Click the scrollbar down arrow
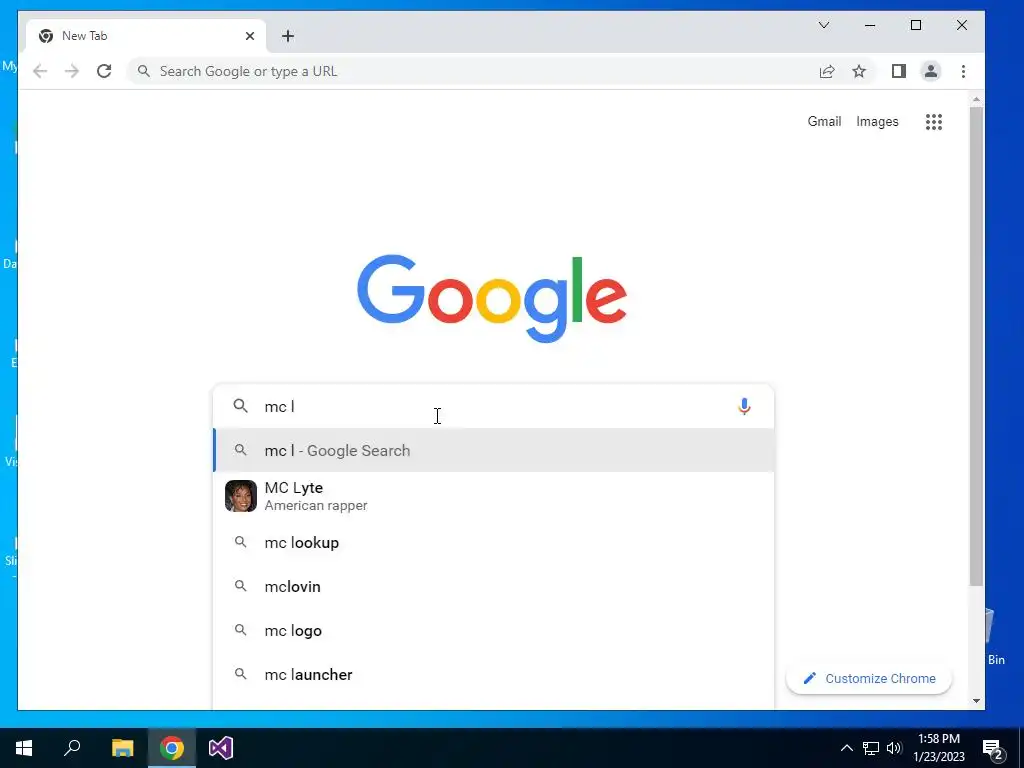 click(976, 701)
